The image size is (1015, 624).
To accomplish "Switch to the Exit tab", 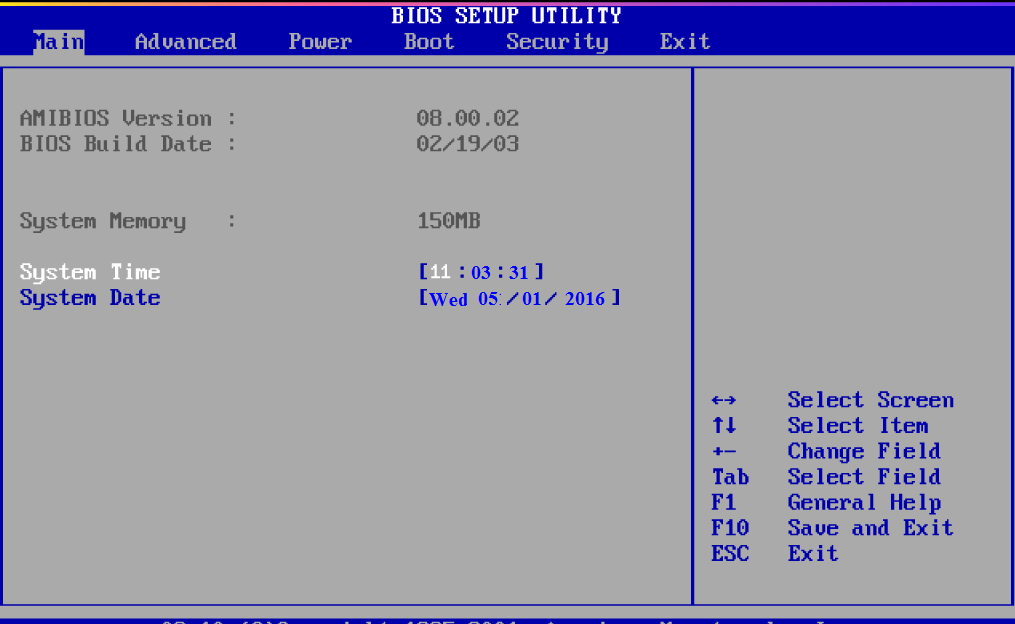I will [x=684, y=41].
